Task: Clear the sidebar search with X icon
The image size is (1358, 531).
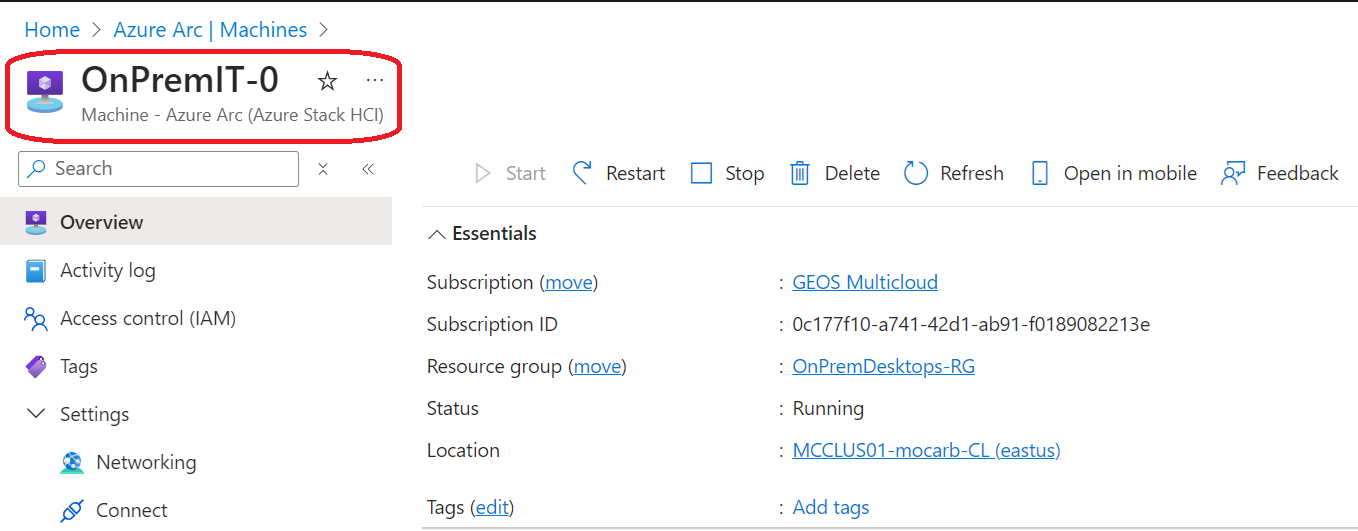Action: point(323,169)
